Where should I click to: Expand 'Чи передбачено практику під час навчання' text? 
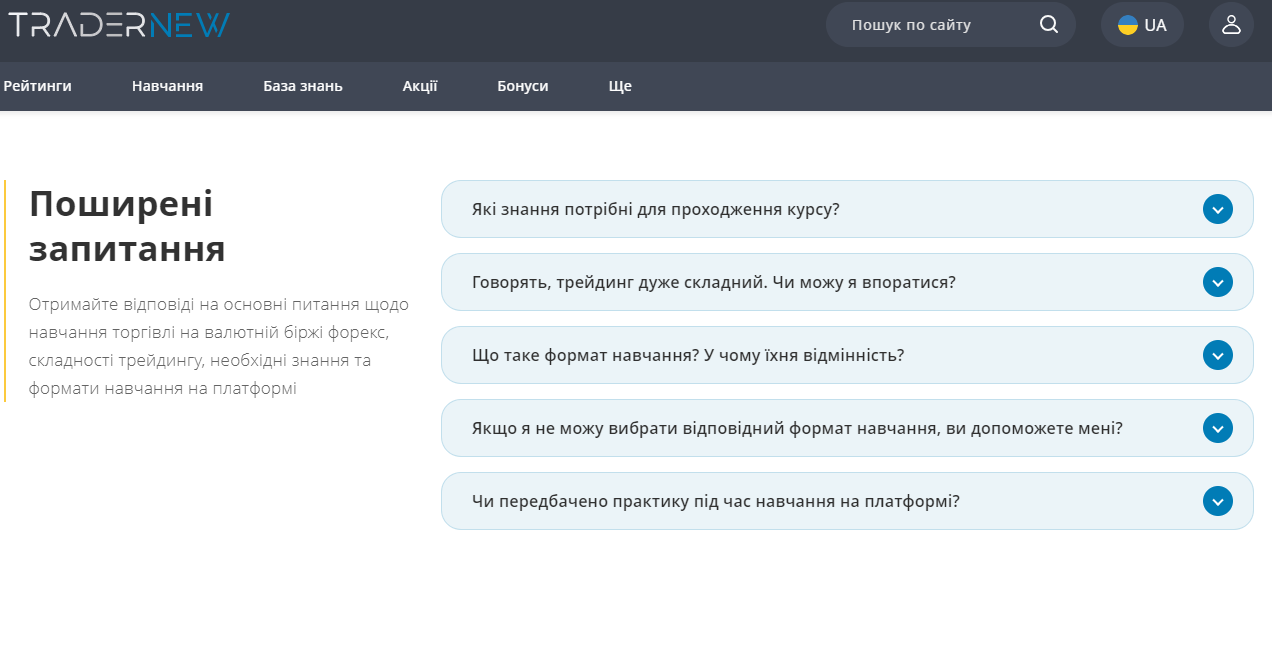point(715,501)
